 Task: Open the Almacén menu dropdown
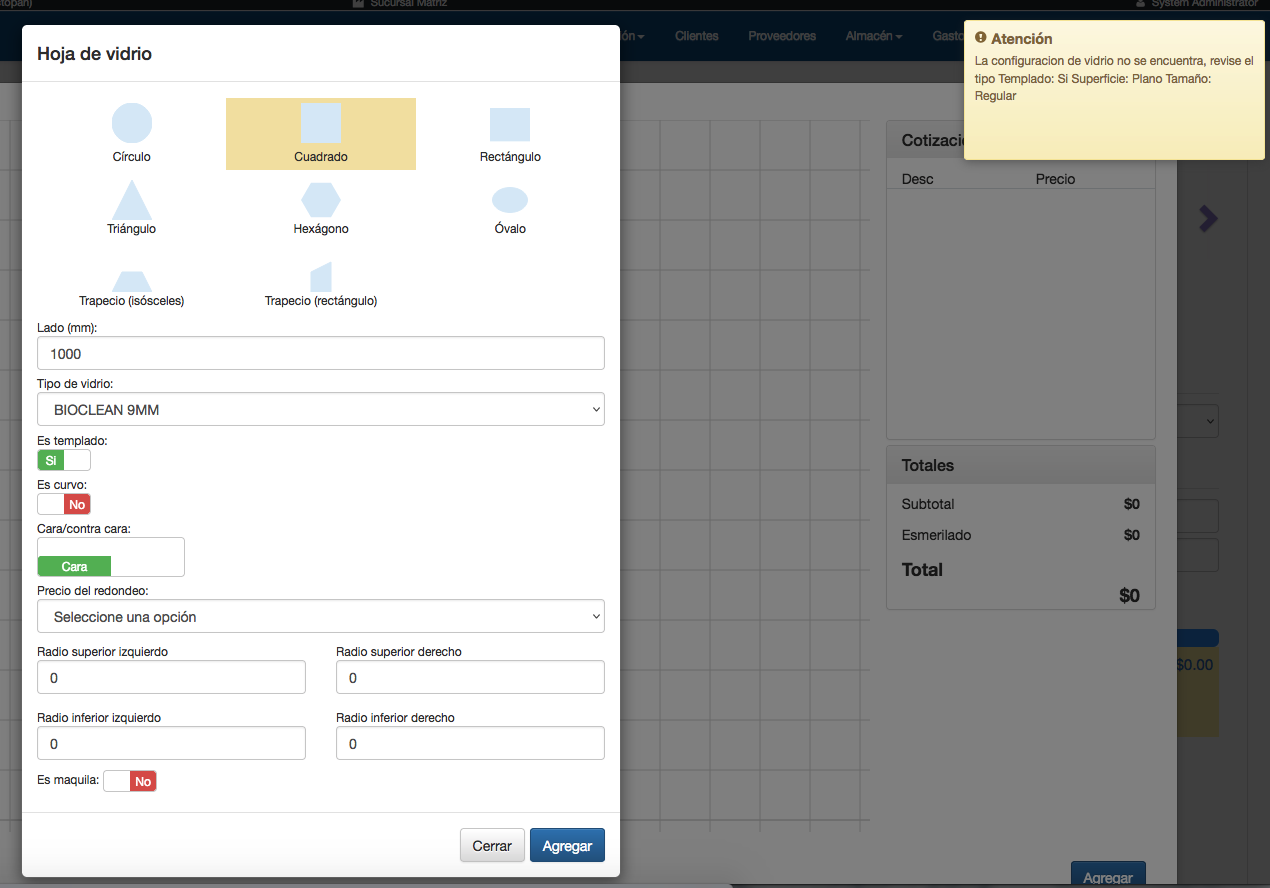pos(873,36)
